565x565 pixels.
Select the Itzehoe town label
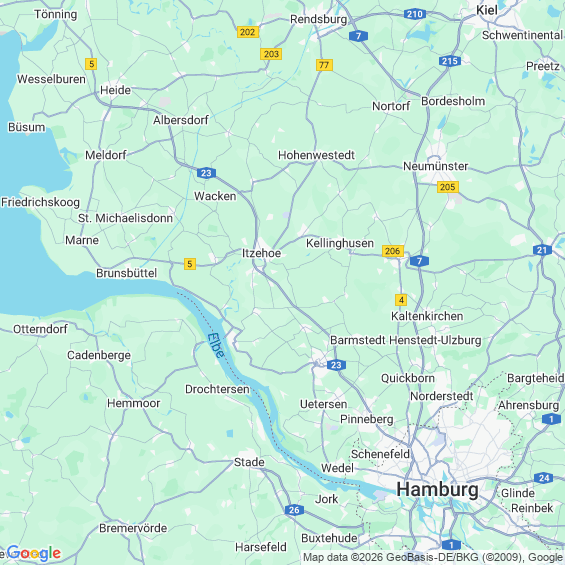click(x=261, y=253)
